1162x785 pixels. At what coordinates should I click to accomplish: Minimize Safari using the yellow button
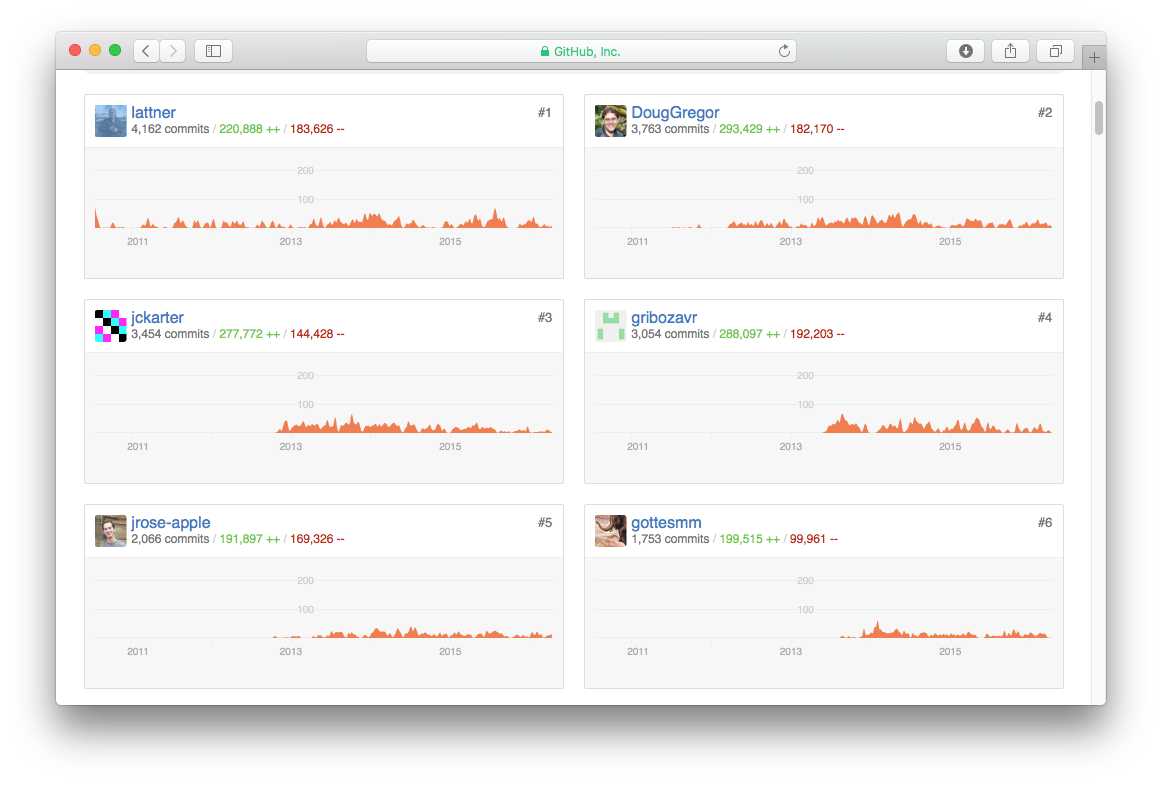[x=95, y=50]
